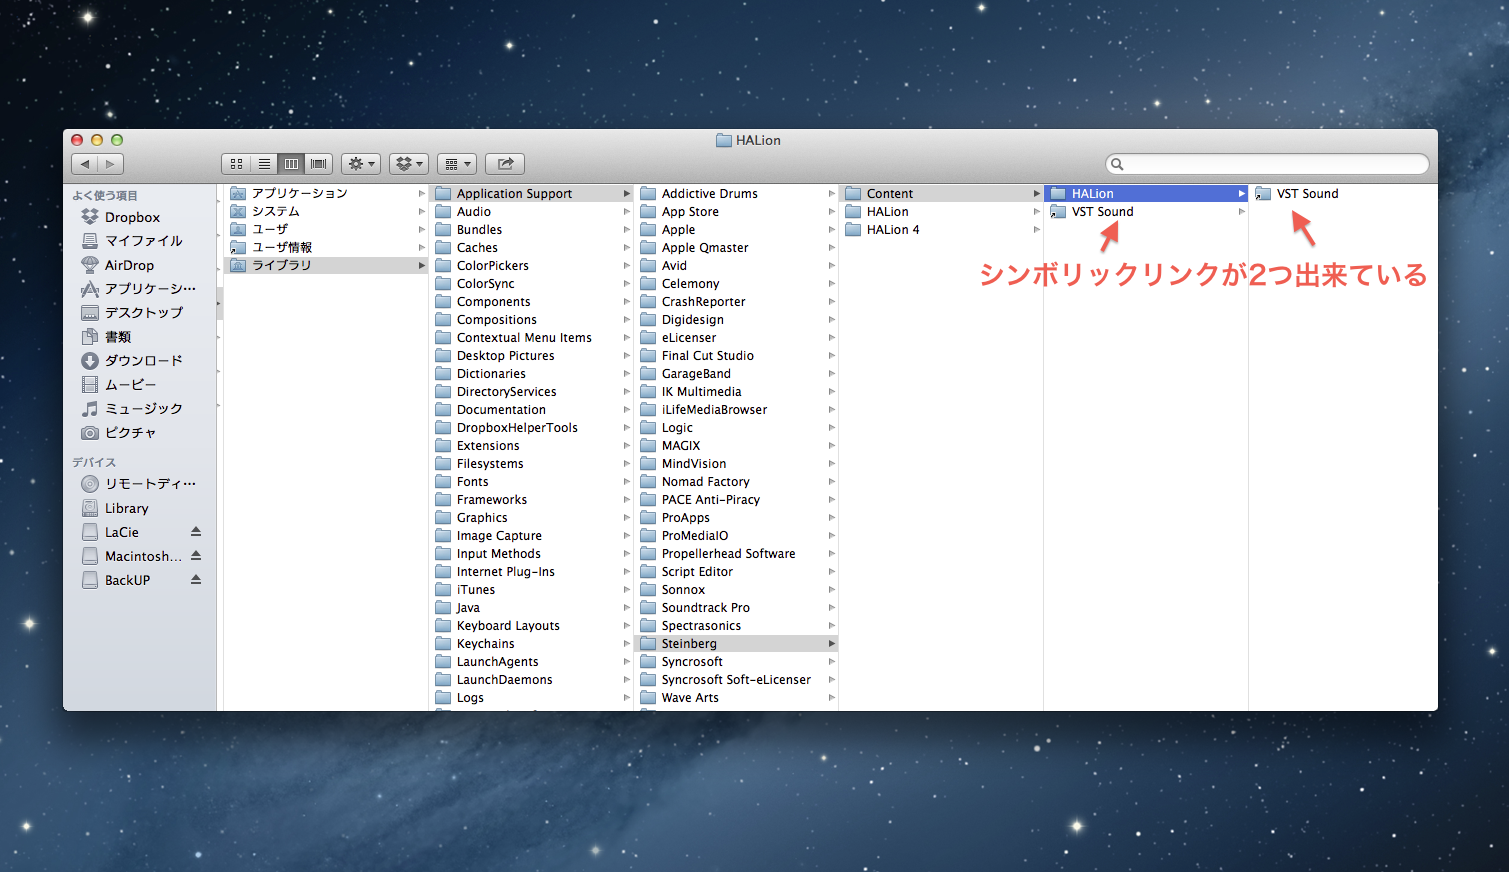1509x872 pixels.
Task: Open the Dropbox toolbar menu
Action: coord(409,164)
